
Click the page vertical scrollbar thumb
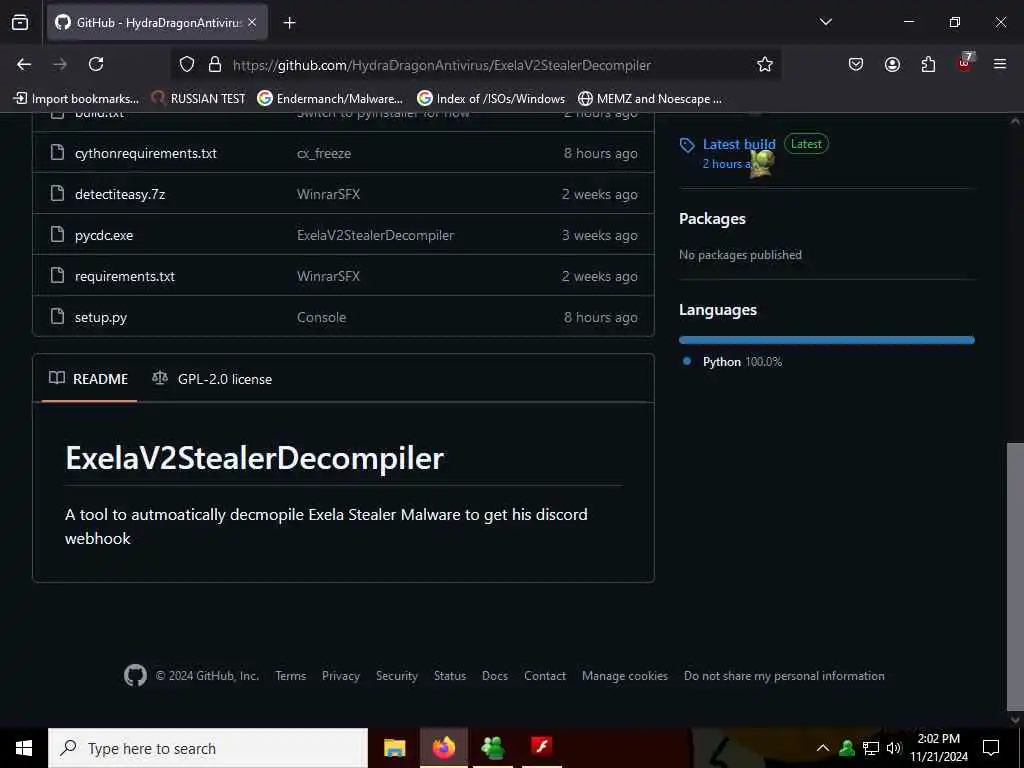(1015, 576)
